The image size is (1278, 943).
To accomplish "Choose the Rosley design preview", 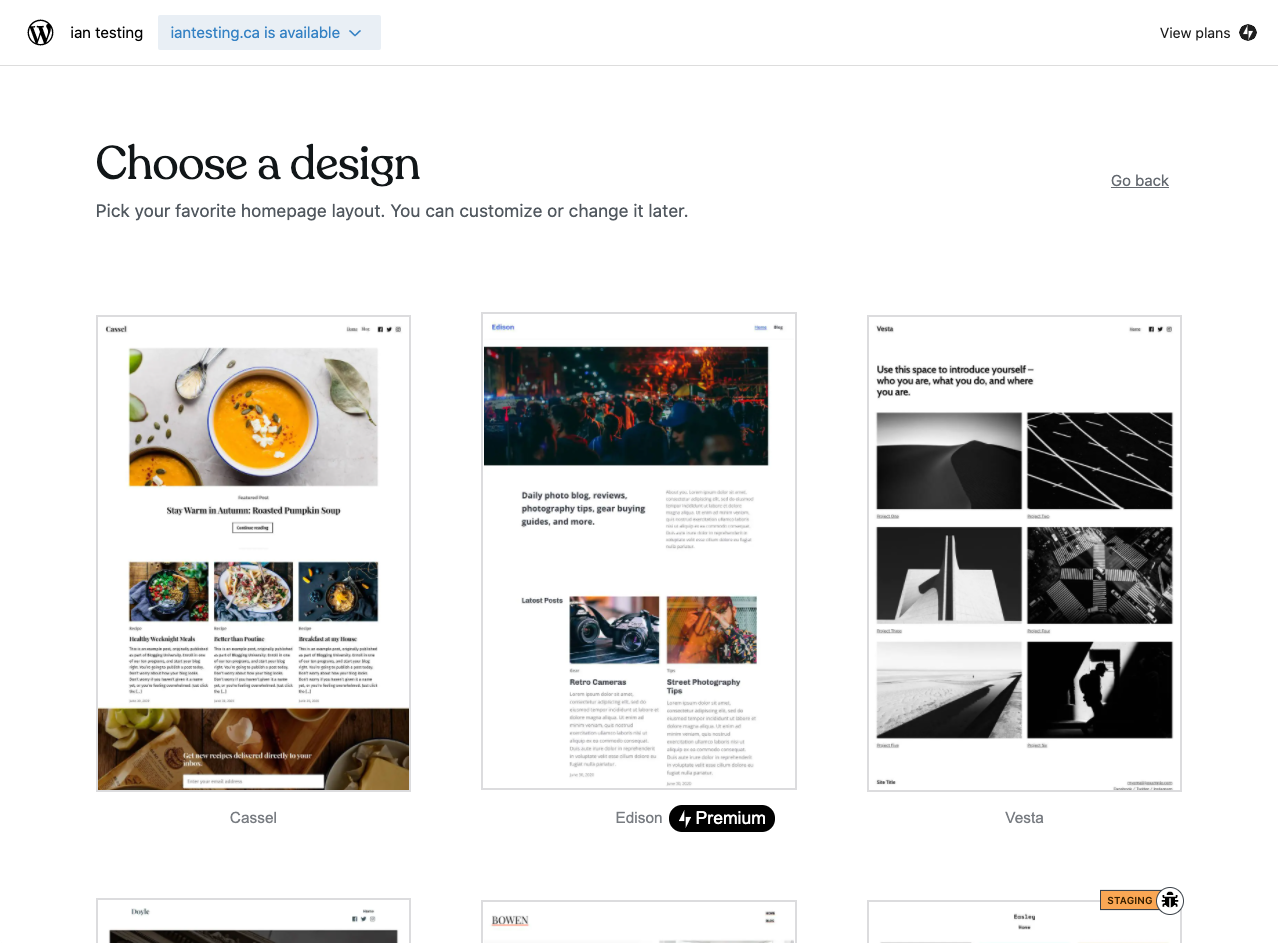I will tap(1024, 921).
